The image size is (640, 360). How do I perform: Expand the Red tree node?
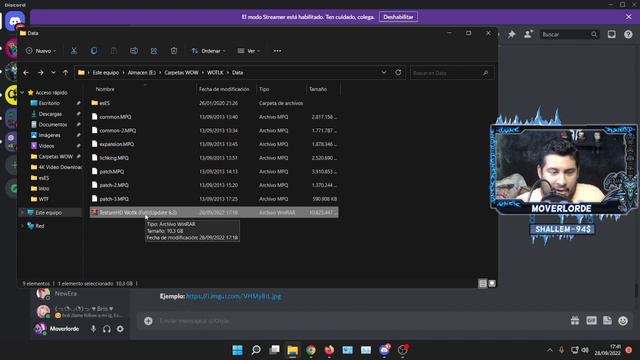tap(22, 226)
